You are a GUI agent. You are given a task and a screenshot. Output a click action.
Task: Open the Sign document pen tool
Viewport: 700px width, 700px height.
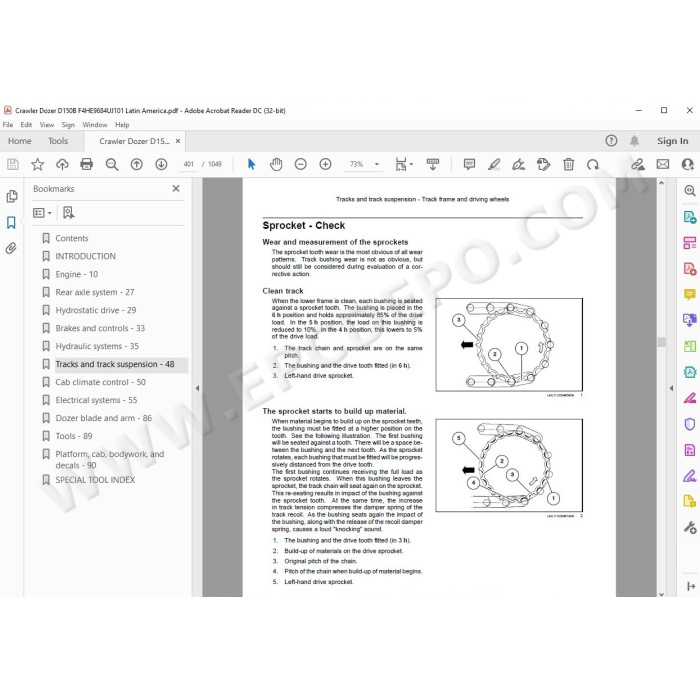coord(518,165)
